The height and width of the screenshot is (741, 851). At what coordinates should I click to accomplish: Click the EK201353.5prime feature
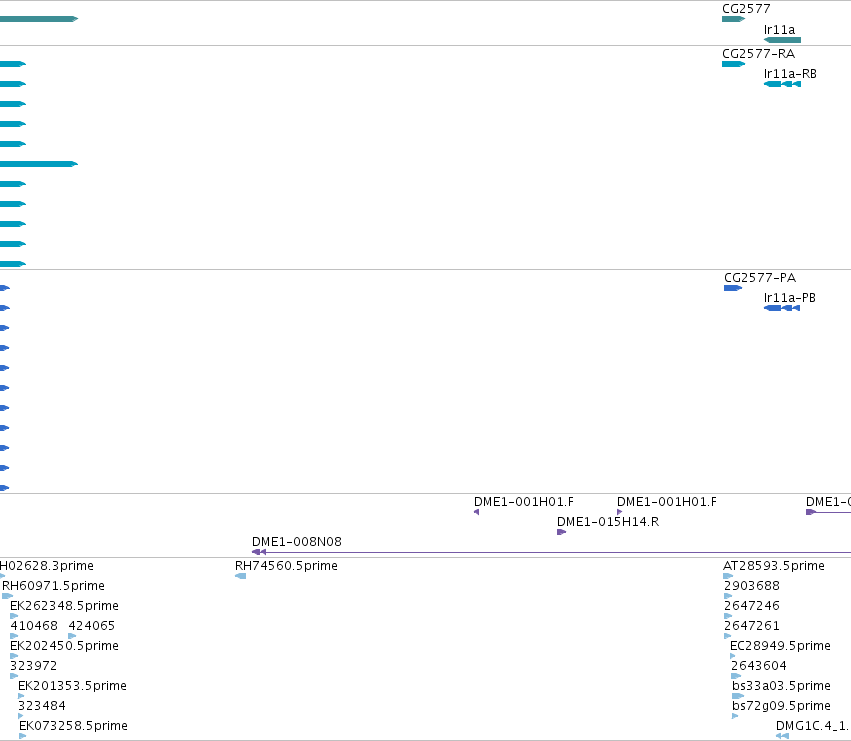pyautogui.click(x=21, y=696)
